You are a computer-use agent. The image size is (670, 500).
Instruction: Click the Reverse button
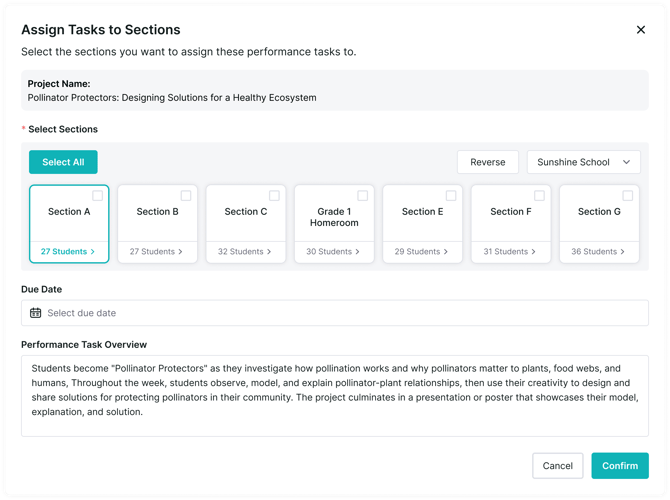488,162
